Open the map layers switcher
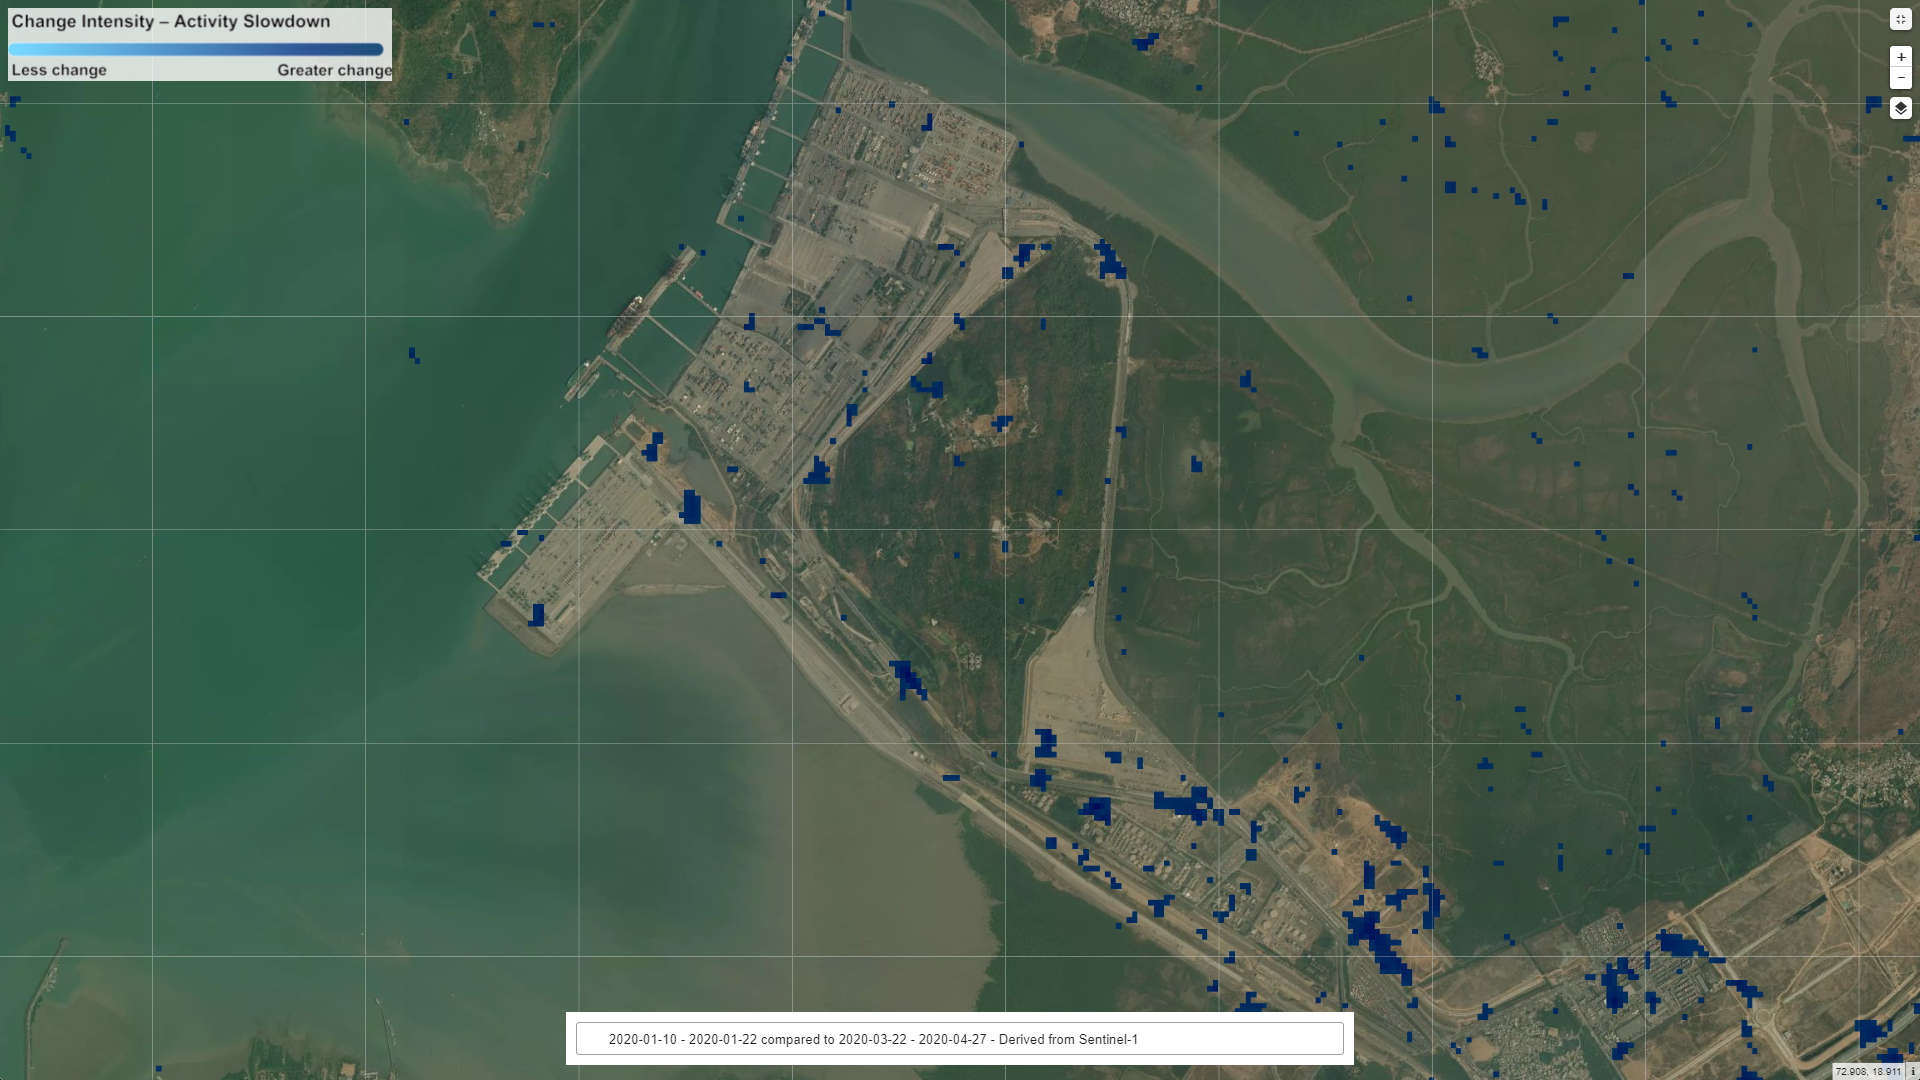The image size is (1920, 1080). coord(1900,108)
